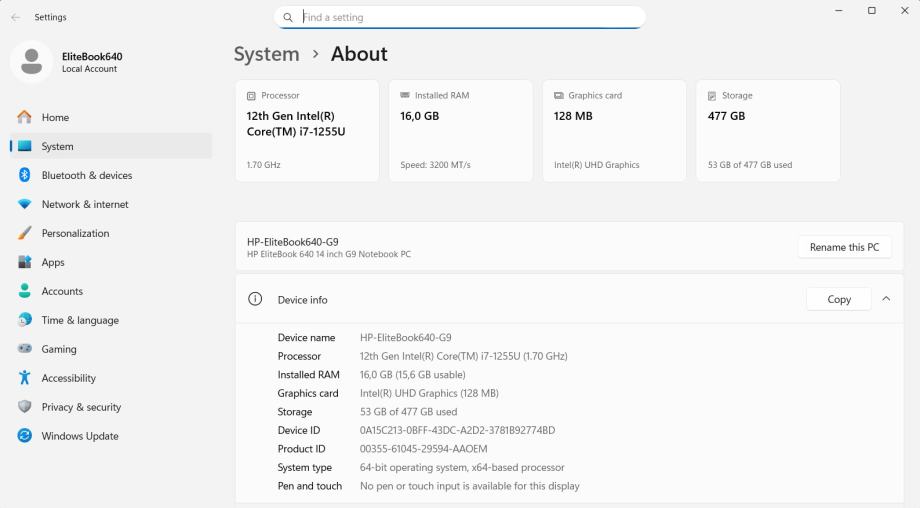Image resolution: width=920 pixels, height=508 pixels.
Task: Open Personalization via paintbrush icon
Action: [x=25, y=233]
